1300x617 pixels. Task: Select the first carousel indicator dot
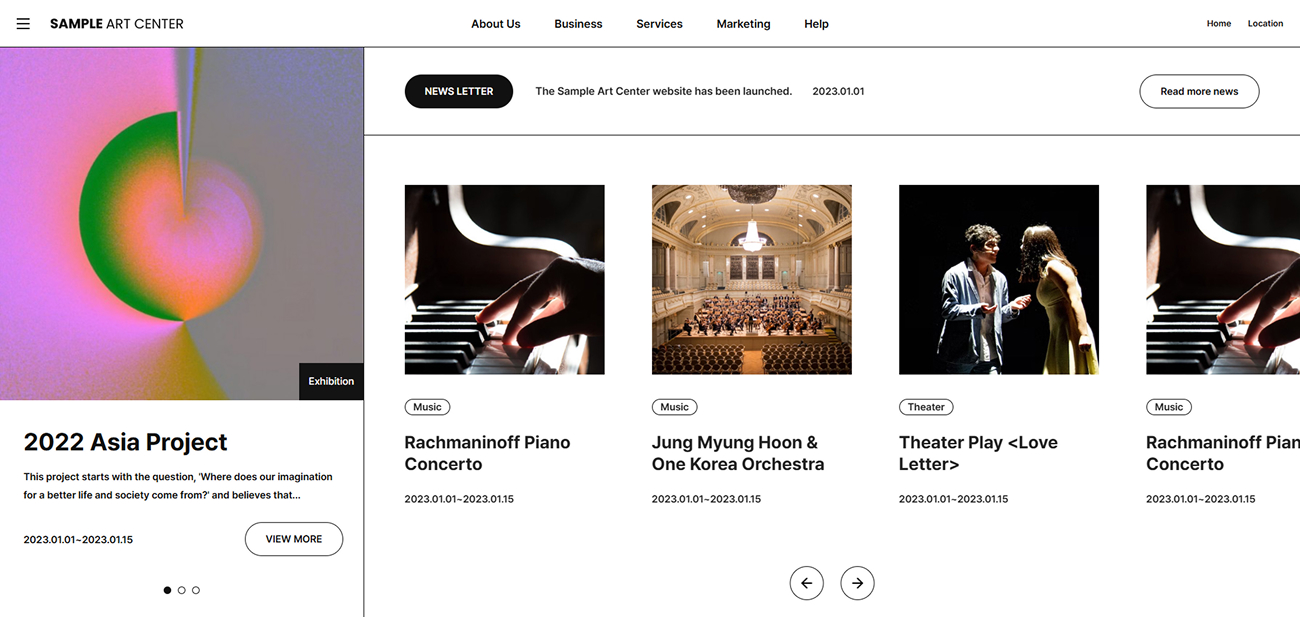click(x=167, y=590)
